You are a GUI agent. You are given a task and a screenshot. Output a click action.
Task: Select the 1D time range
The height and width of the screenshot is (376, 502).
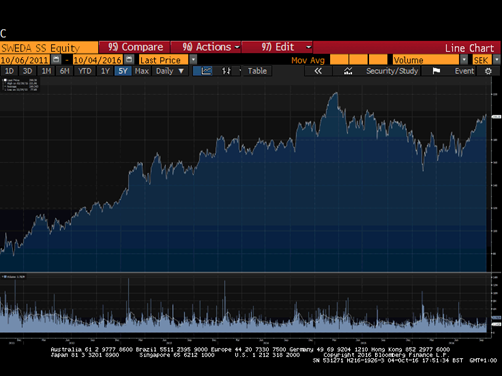[x=9, y=71]
